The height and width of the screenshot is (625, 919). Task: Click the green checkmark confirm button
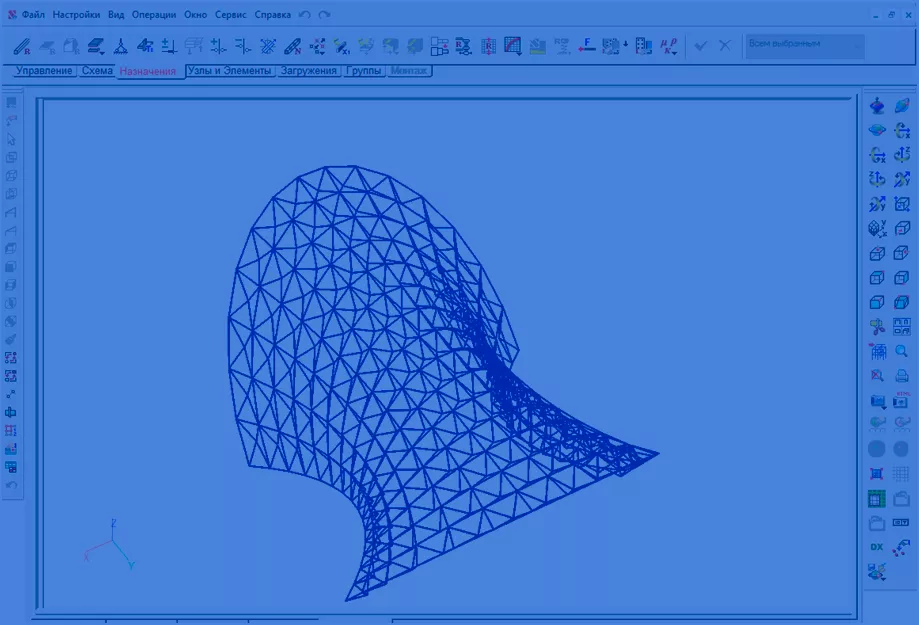pyautogui.click(x=700, y=46)
